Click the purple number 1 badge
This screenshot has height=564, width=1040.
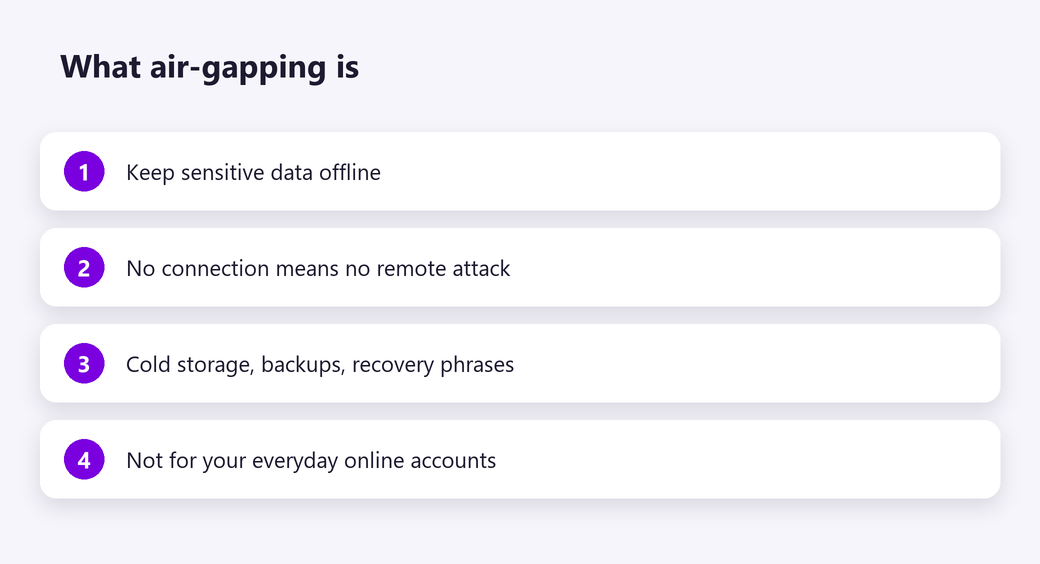point(84,171)
